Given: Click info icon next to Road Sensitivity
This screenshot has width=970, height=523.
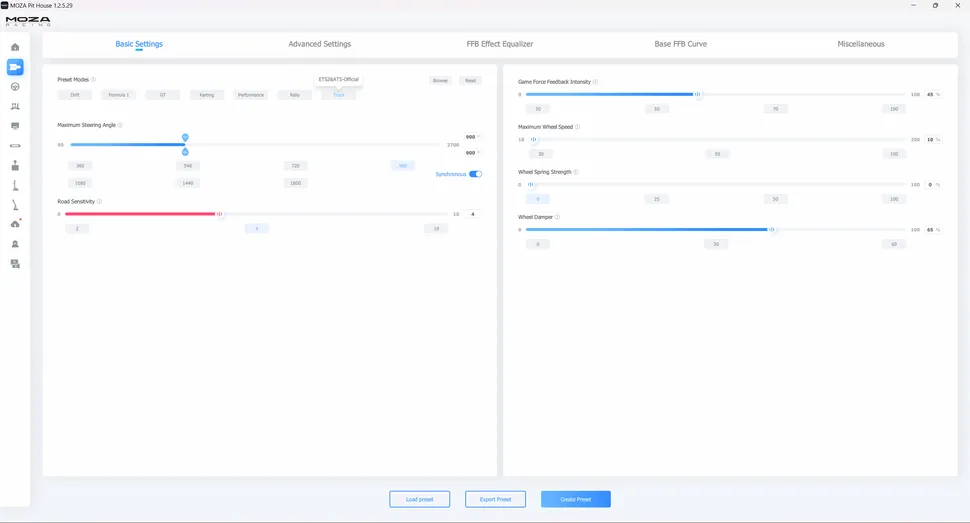Looking at the screenshot, I should 99,201.
